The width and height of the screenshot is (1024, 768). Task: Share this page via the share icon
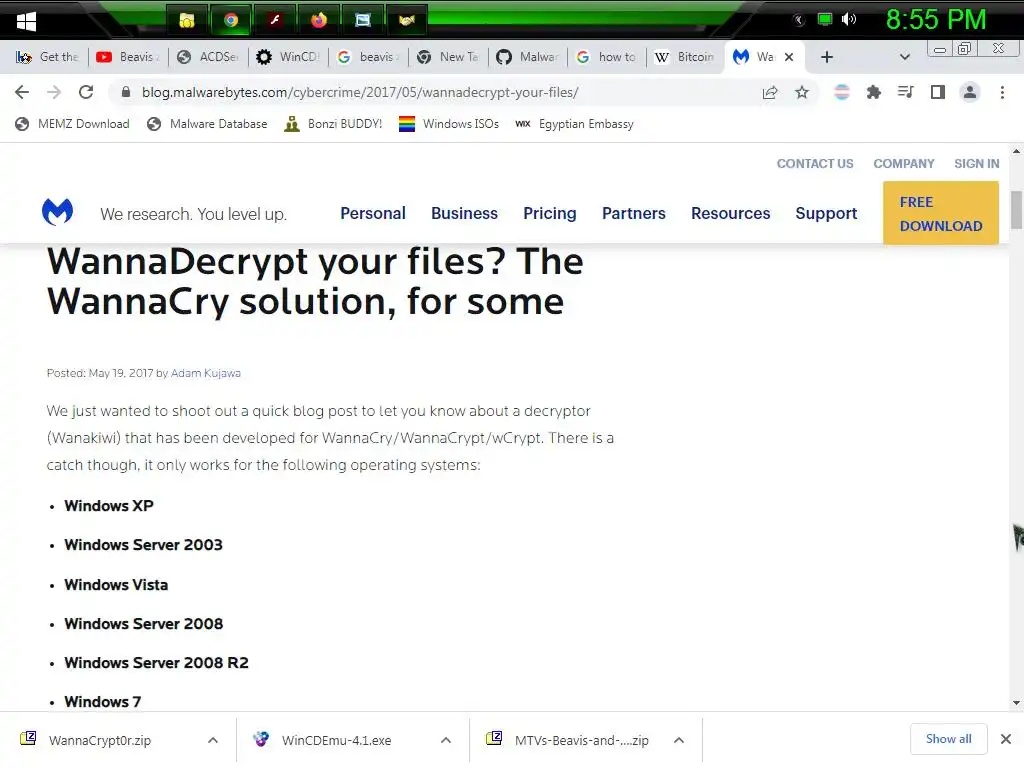[770, 92]
